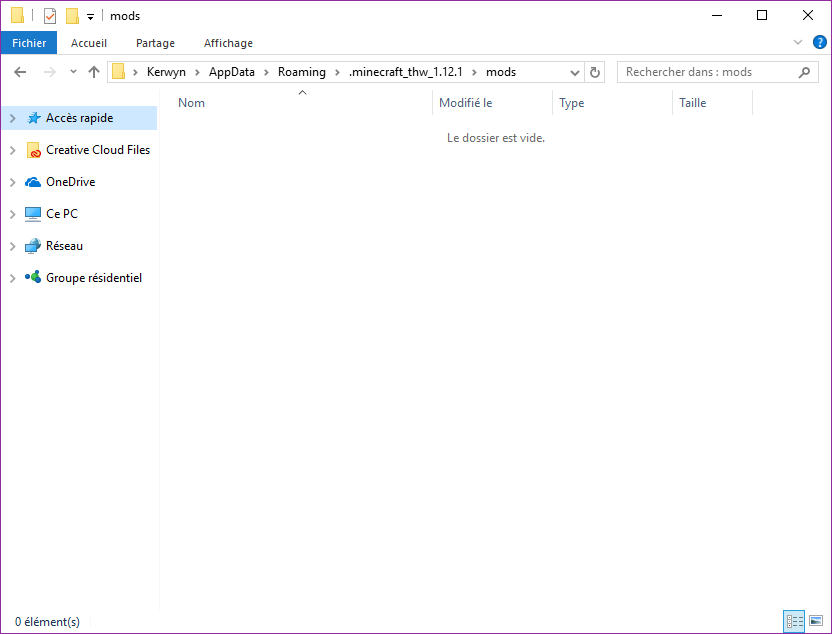The width and height of the screenshot is (832, 634).
Task: Click the New folder icon in title bar
Action: [x=72, y=16]
